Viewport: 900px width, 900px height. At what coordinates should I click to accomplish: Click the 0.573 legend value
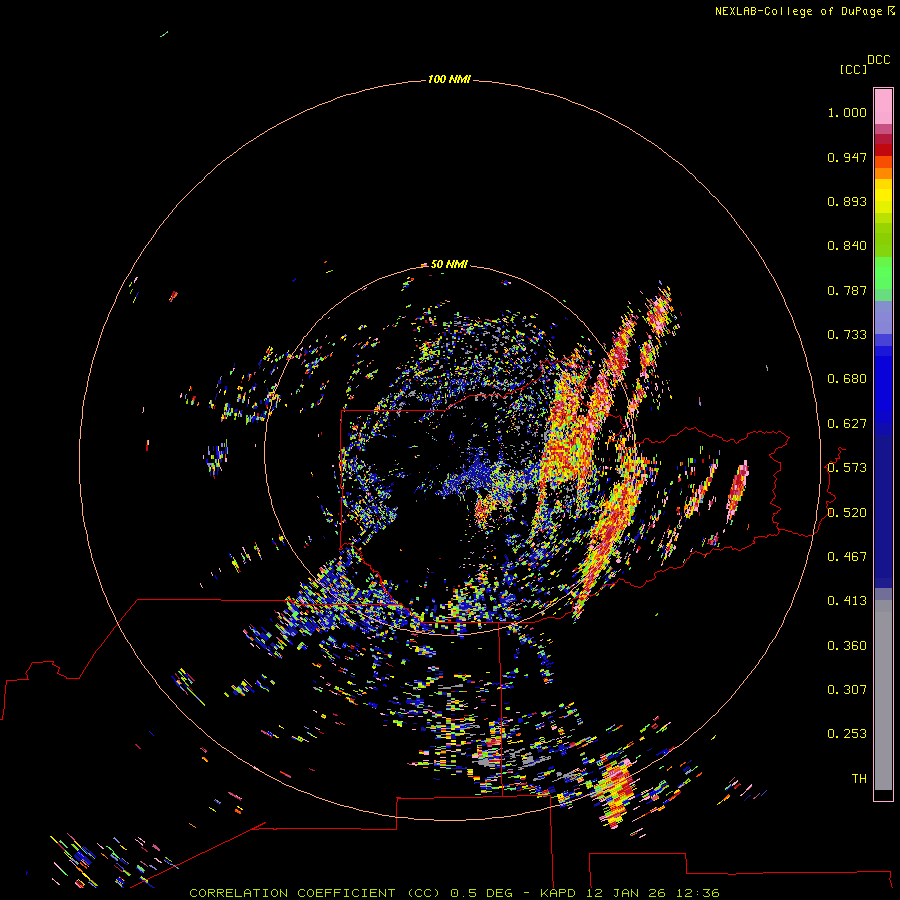847,468
